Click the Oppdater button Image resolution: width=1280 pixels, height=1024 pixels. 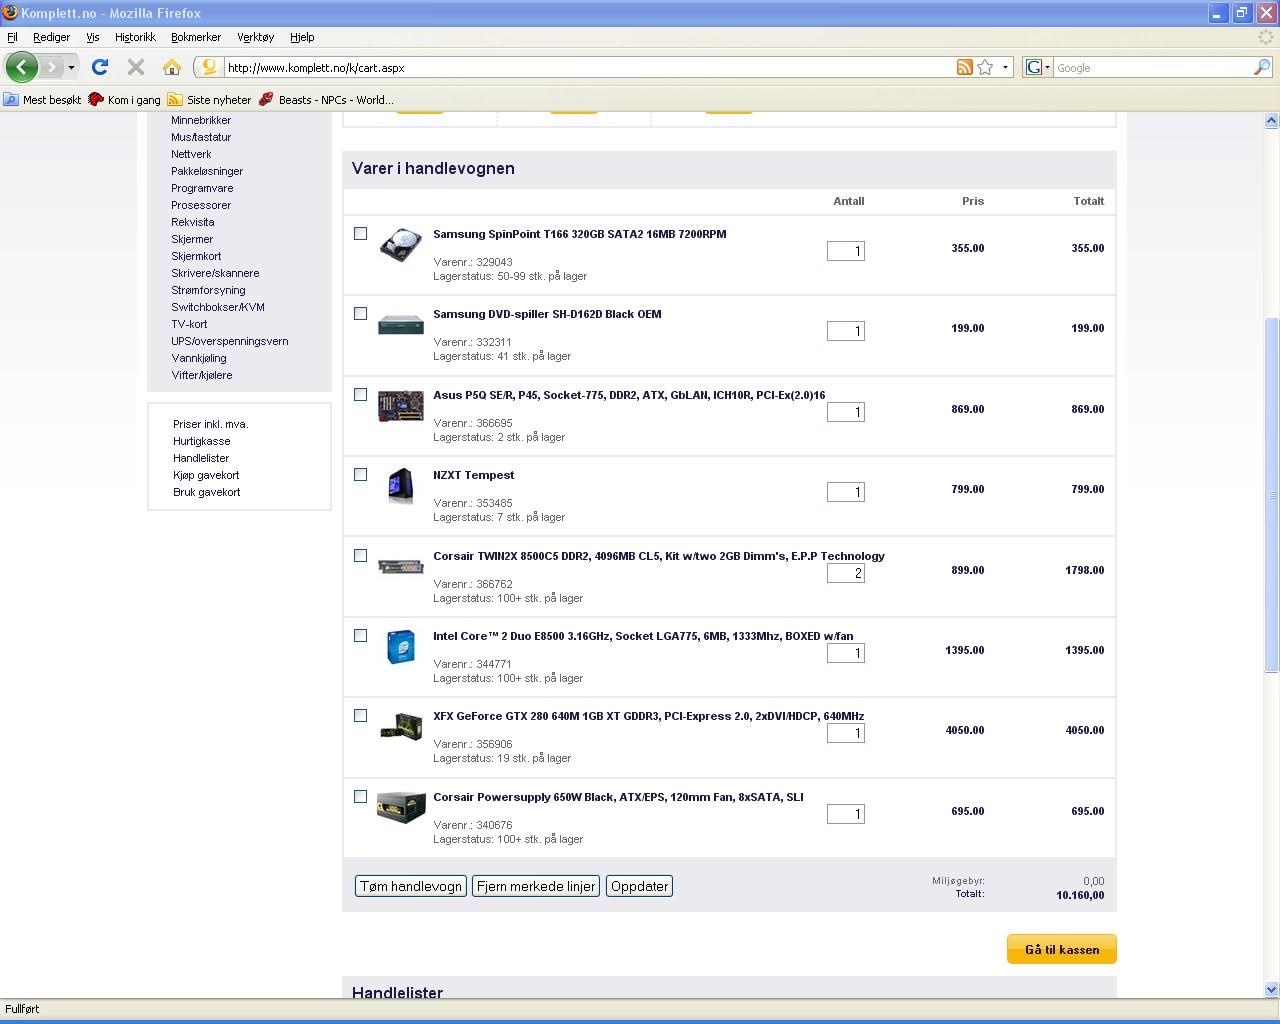click(639, 886)
